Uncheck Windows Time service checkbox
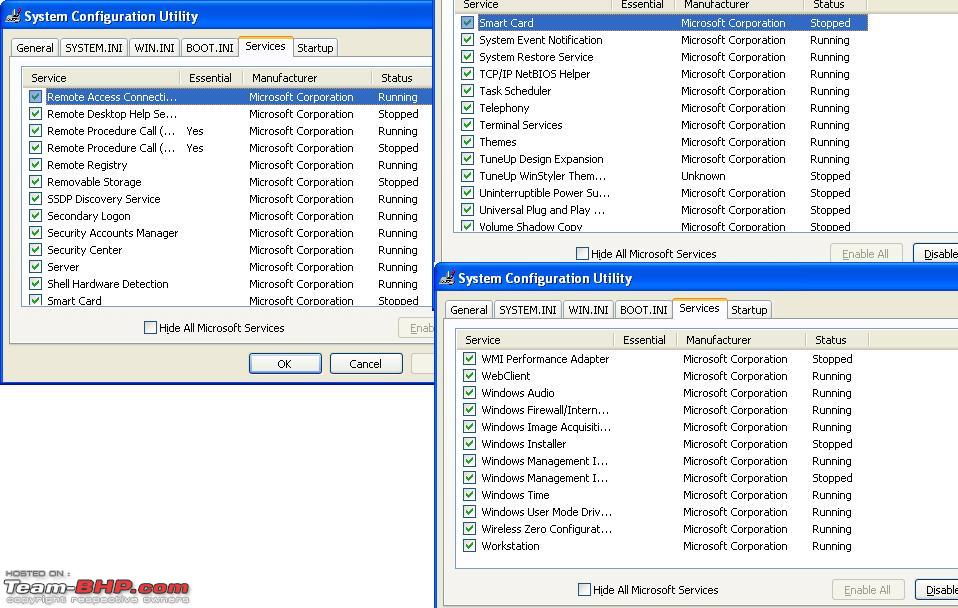 [469, 495]
